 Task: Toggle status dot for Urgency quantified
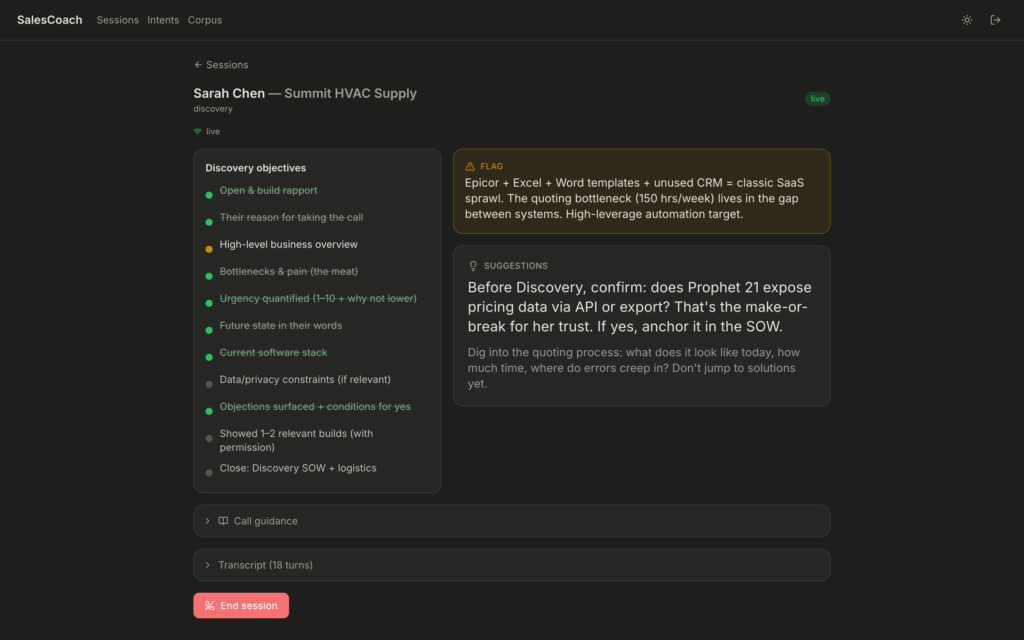209,303
